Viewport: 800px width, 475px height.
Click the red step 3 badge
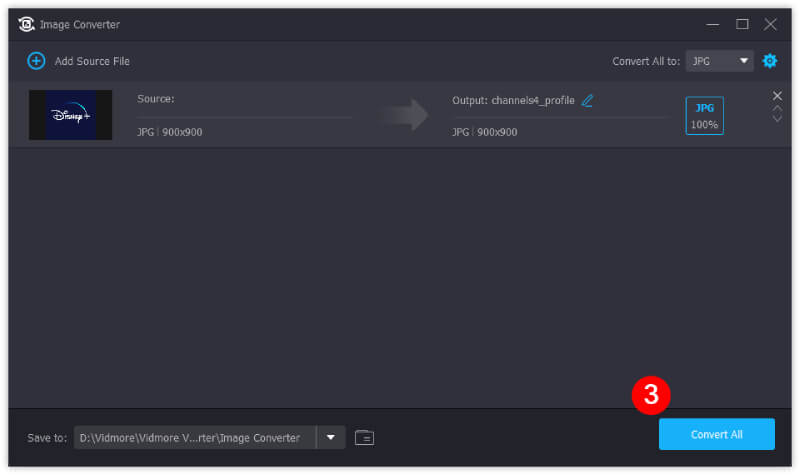click(651, 395)
